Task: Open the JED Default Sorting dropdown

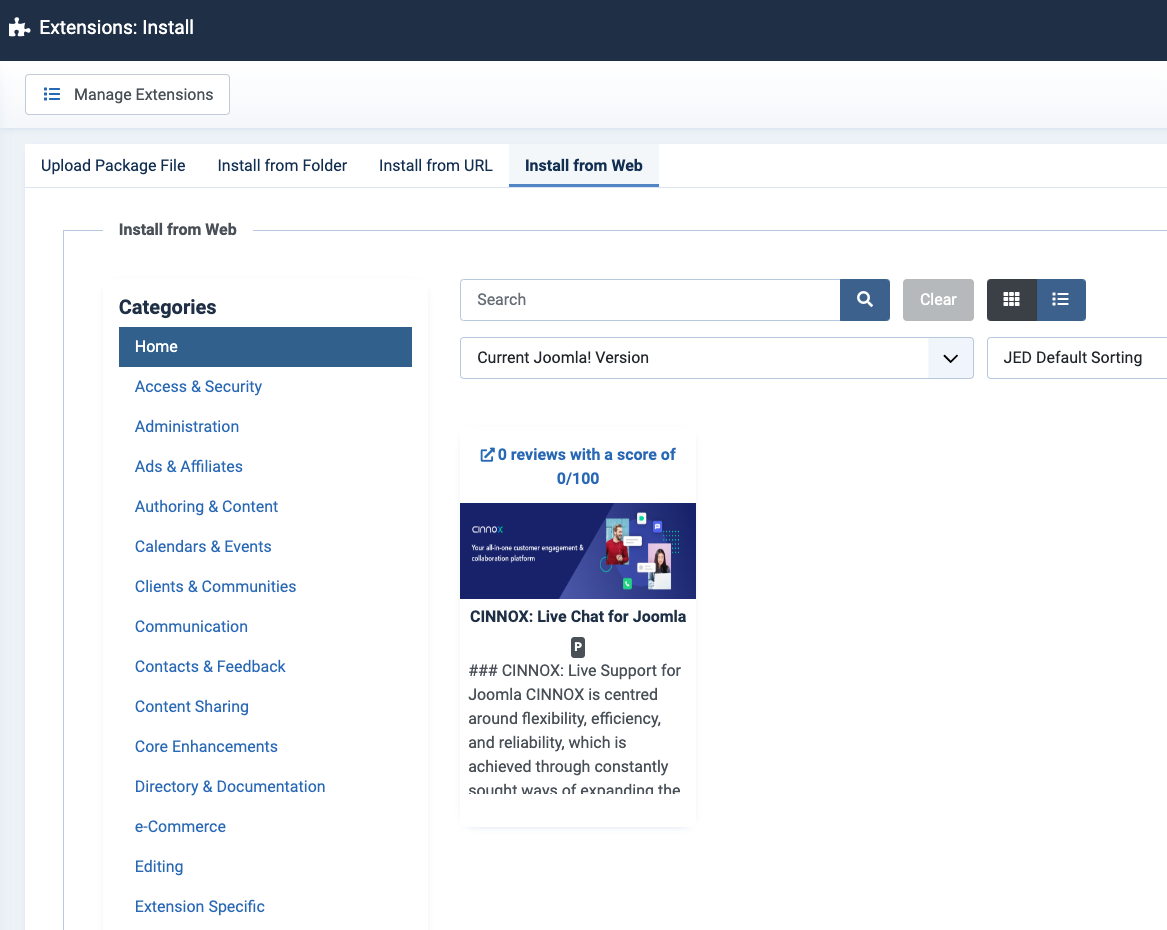Action: (x=1077, y=358)
